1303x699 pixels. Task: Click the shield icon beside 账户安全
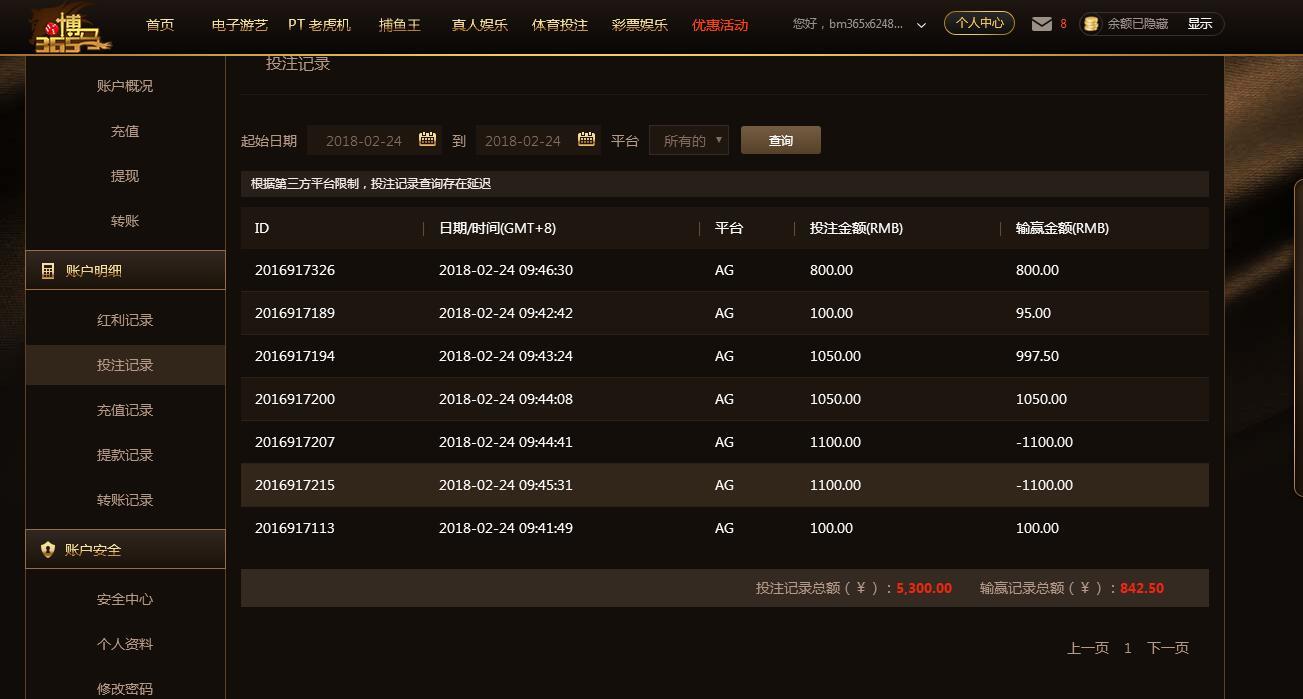pyautogui.click(x=47, y=550)
